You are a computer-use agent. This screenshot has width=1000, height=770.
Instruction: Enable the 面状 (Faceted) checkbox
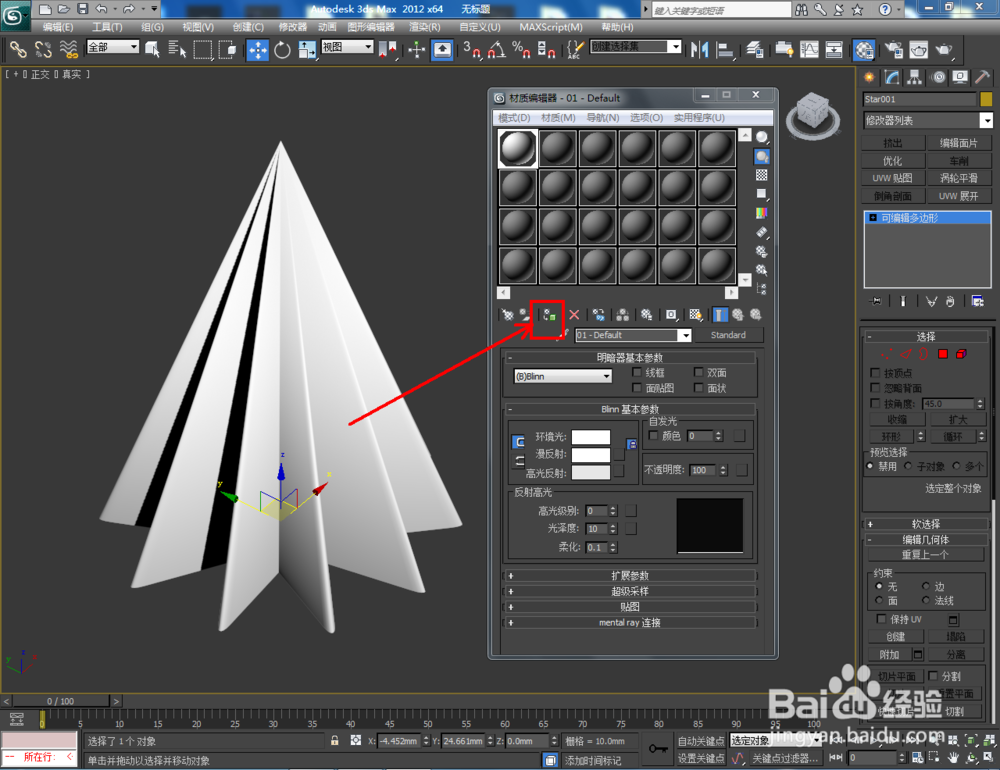(x=698, y=388)
